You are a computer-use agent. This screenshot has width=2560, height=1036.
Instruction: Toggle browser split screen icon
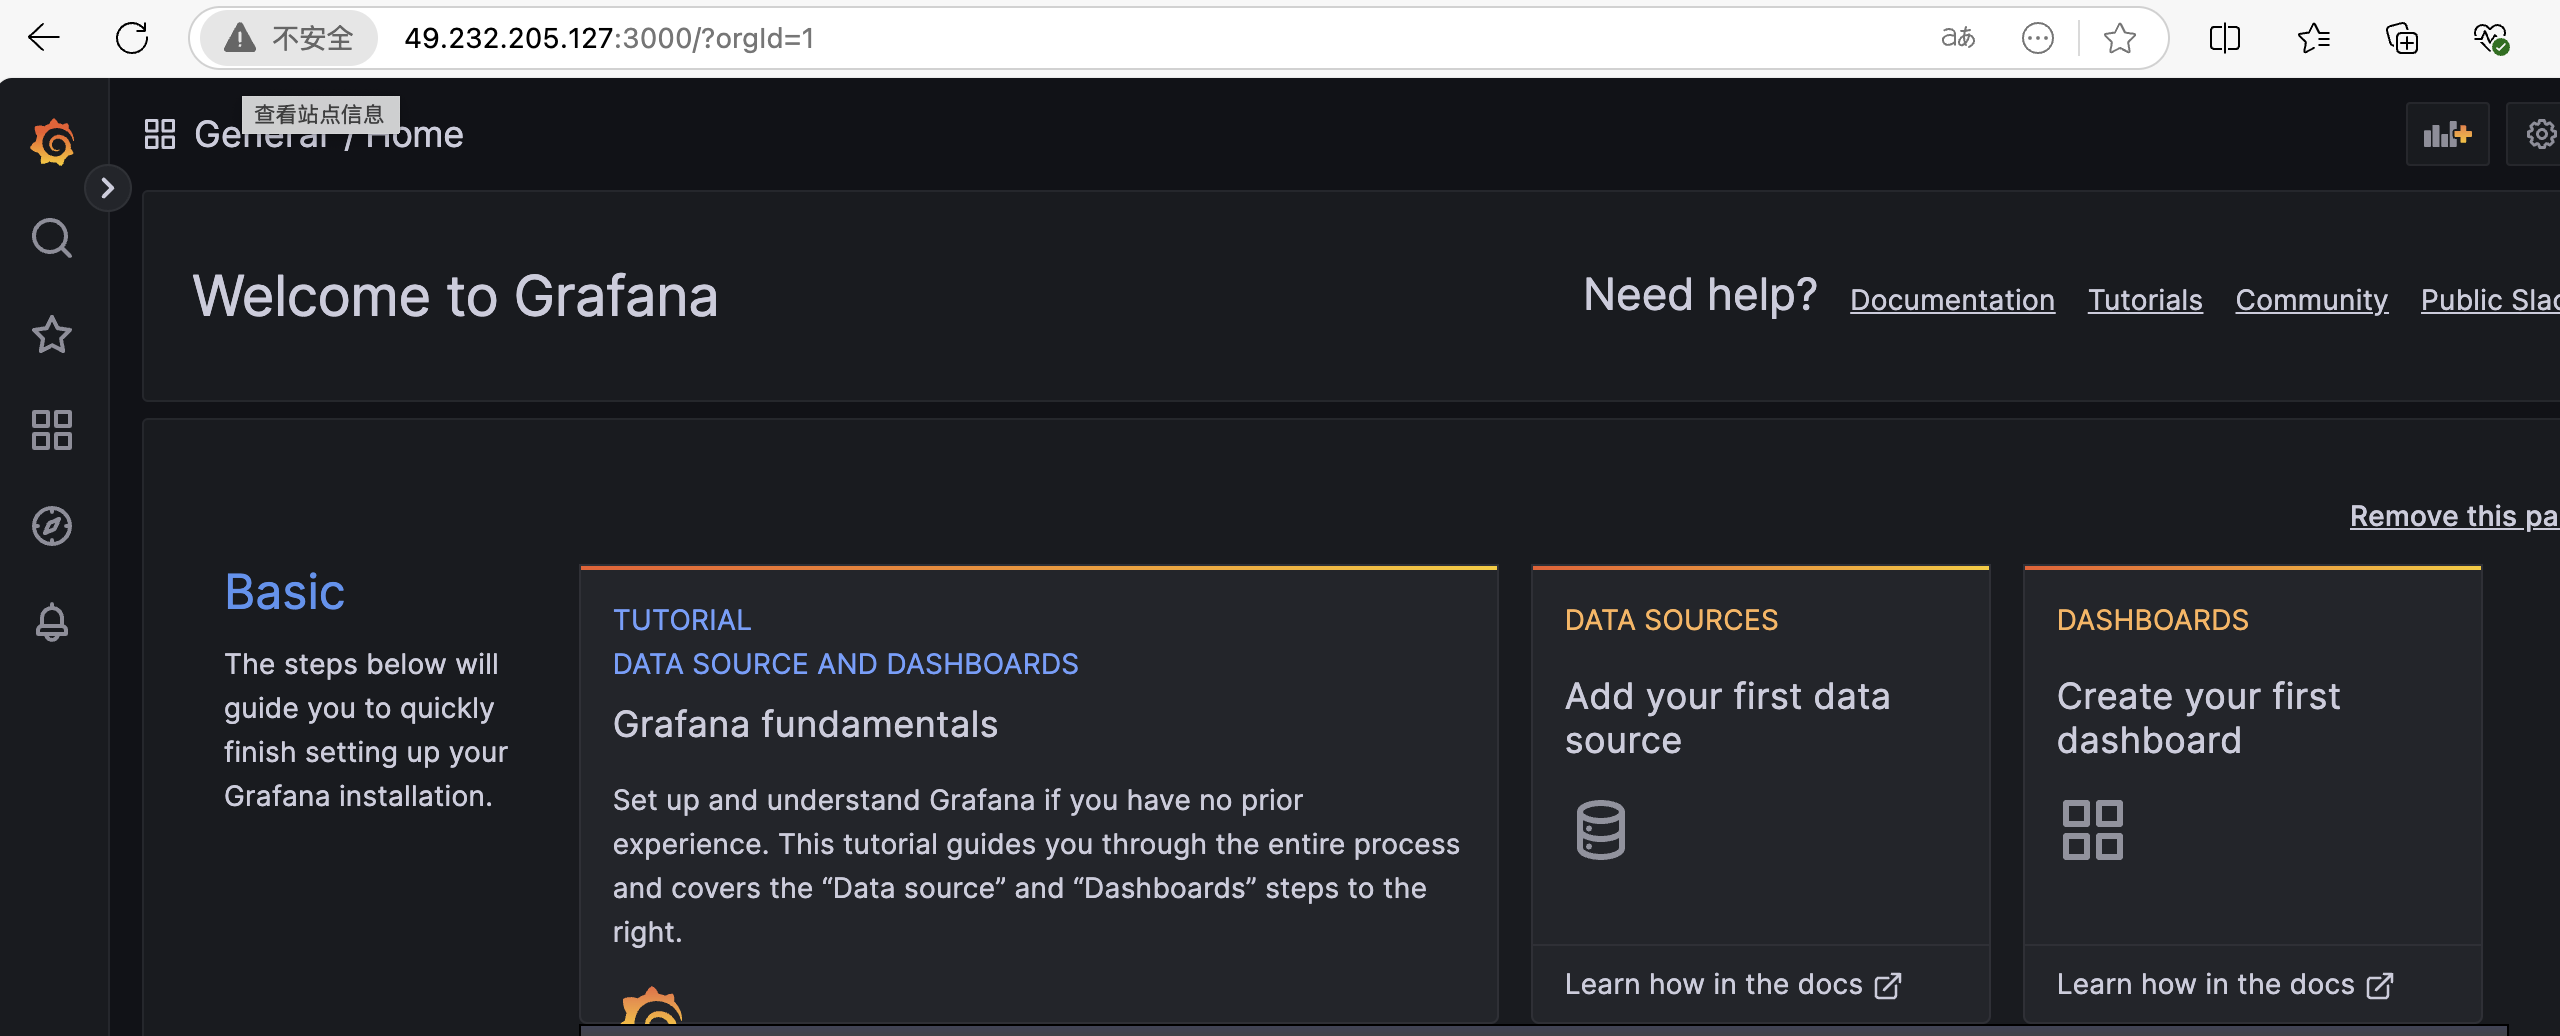pos(2225,38)
